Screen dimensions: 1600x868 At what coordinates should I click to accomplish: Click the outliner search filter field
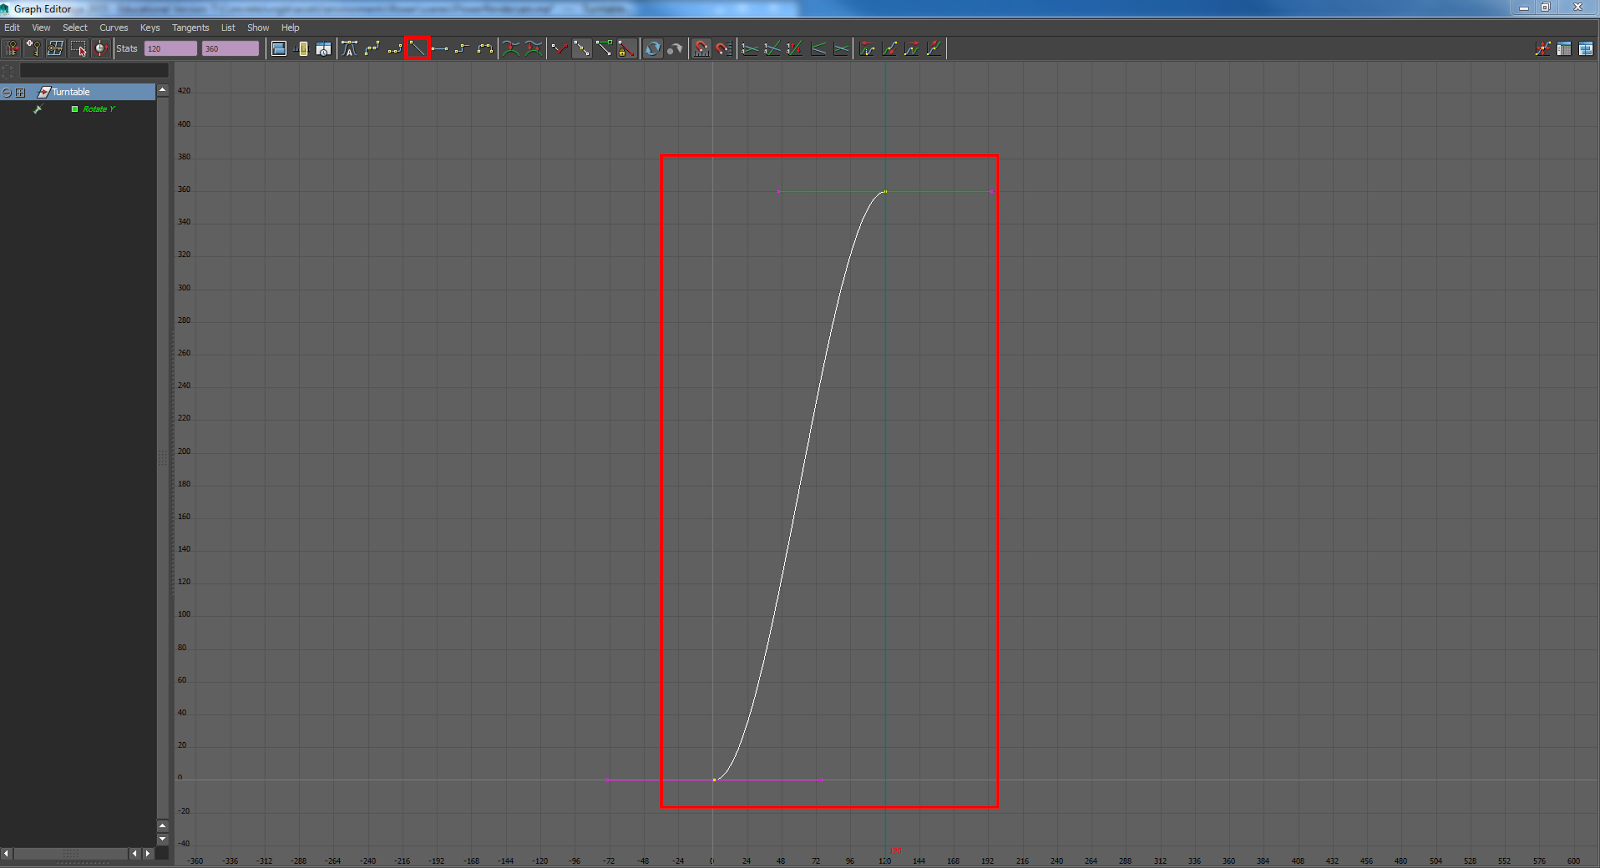click(x=95, y=71)
